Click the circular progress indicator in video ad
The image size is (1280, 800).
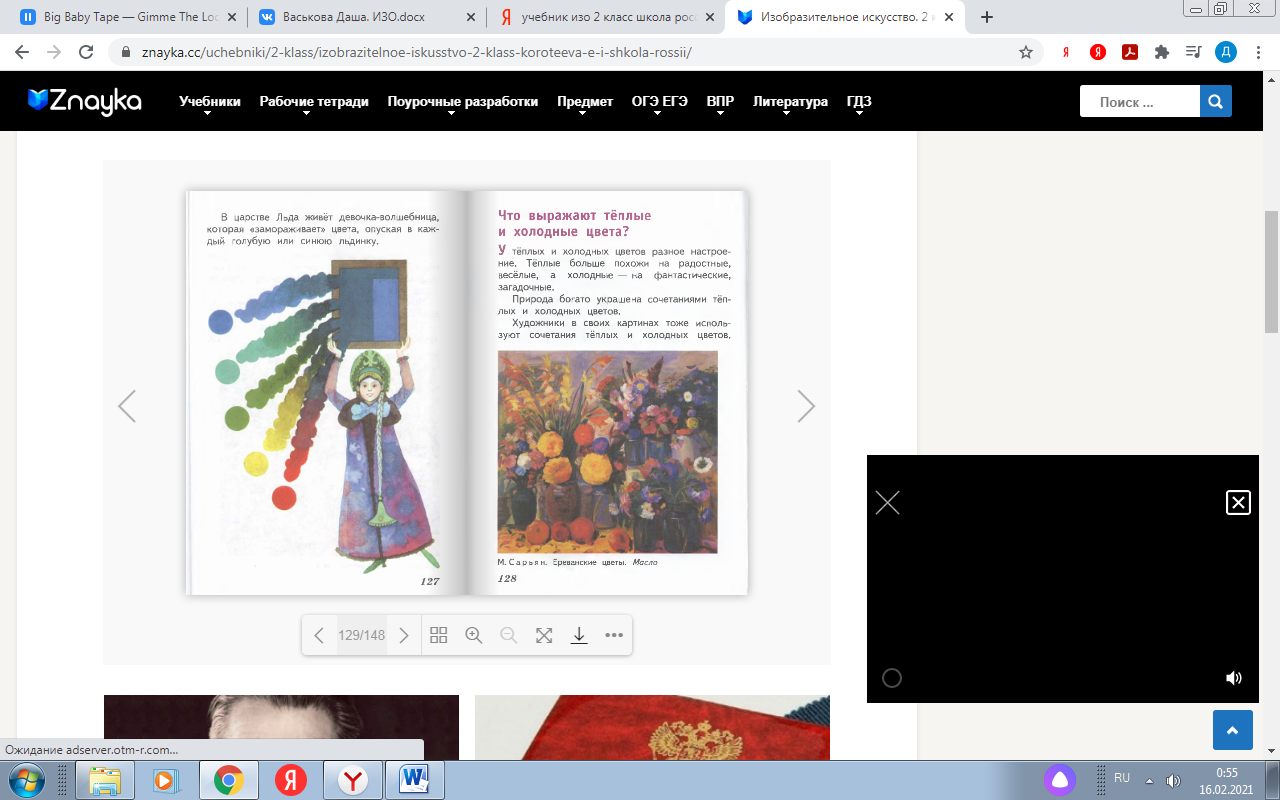pos(892,678)
